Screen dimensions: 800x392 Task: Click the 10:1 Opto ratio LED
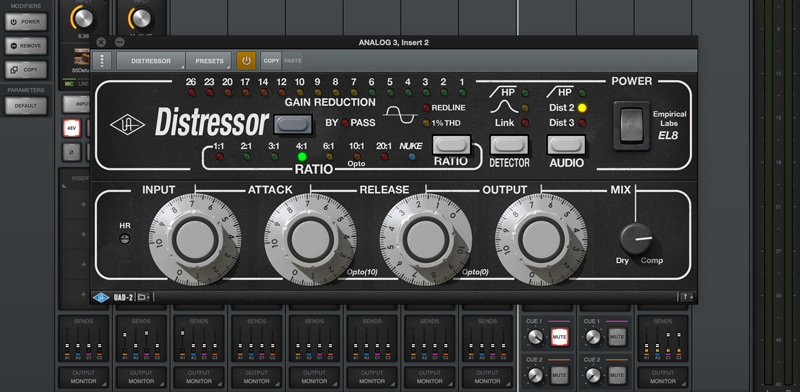pyautogui.click(x=357, y=156)
